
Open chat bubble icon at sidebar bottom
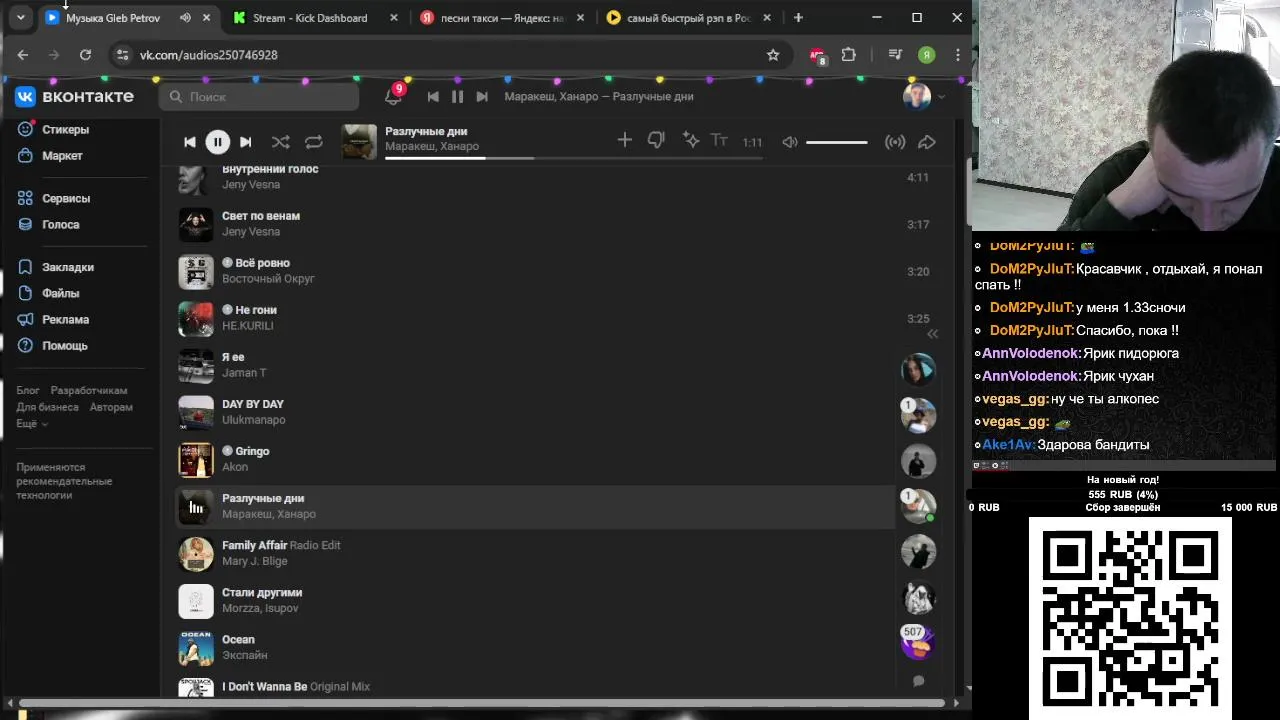pyautogui.click(x=918, y=681)
